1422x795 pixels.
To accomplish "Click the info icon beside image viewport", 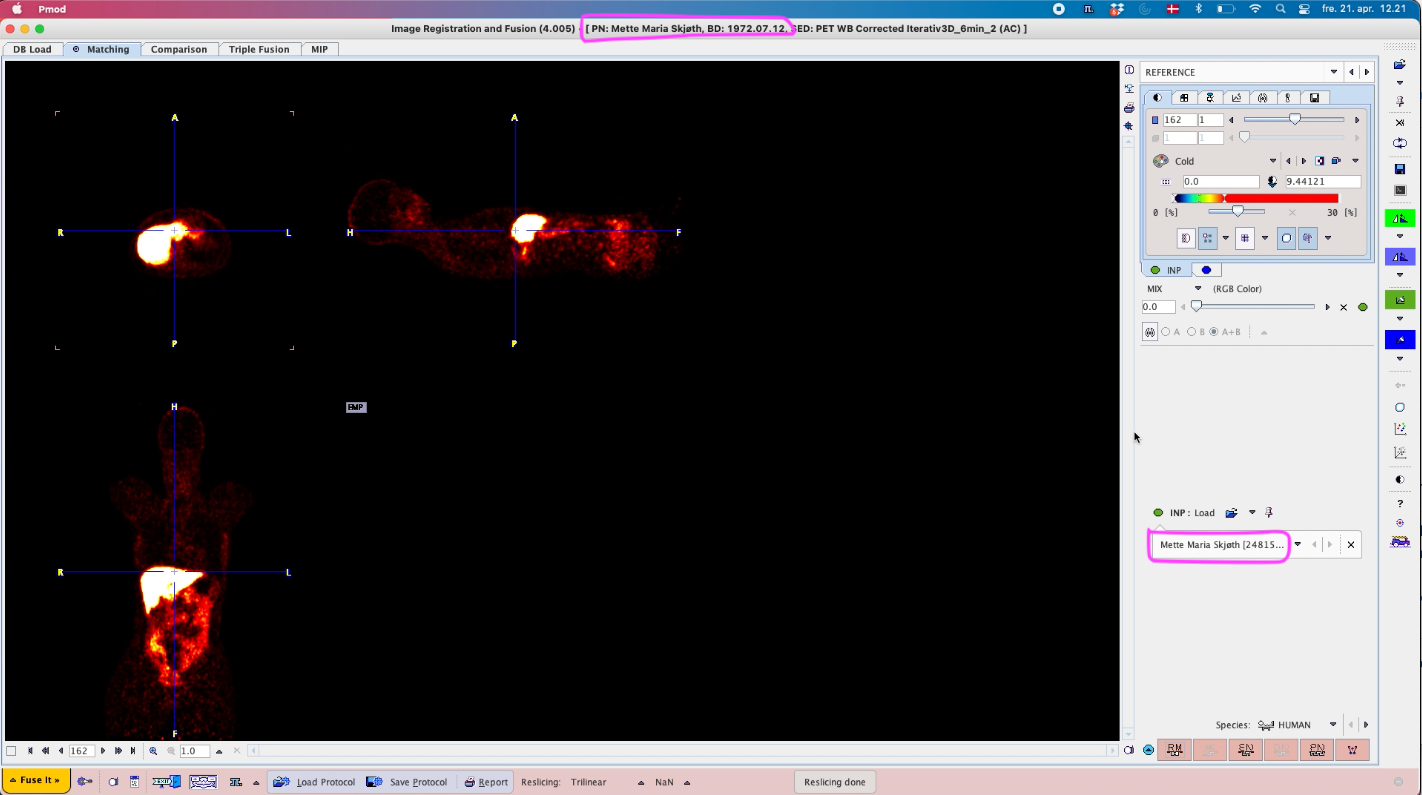I will (x=1129, y=70).
